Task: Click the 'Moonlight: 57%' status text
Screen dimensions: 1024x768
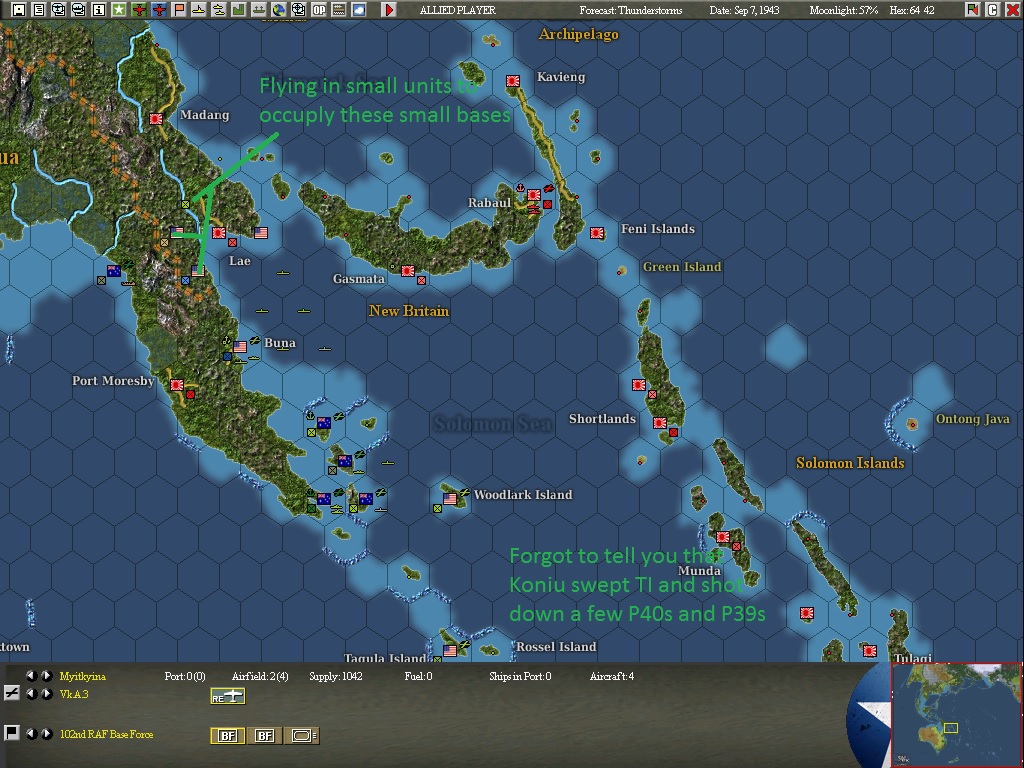Action: pos(844,10)
